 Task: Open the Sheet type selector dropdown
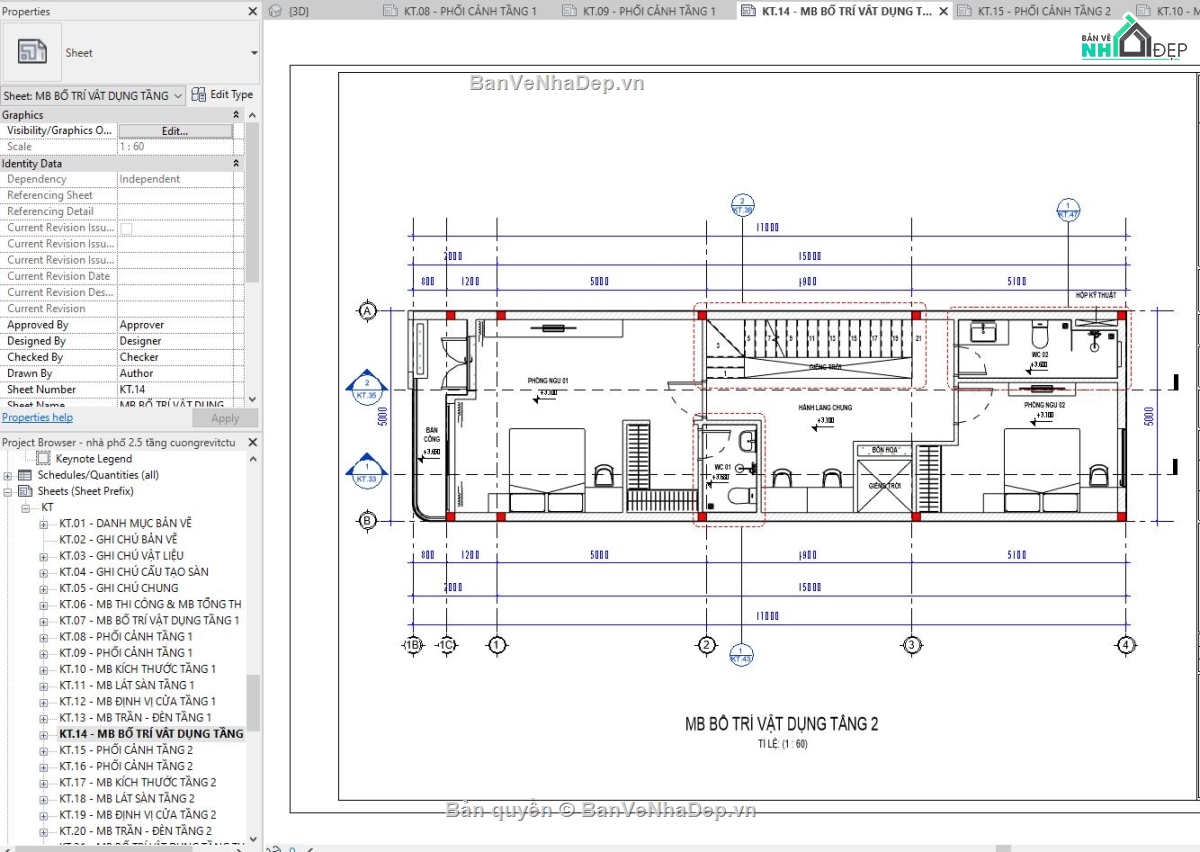point(254,53)
